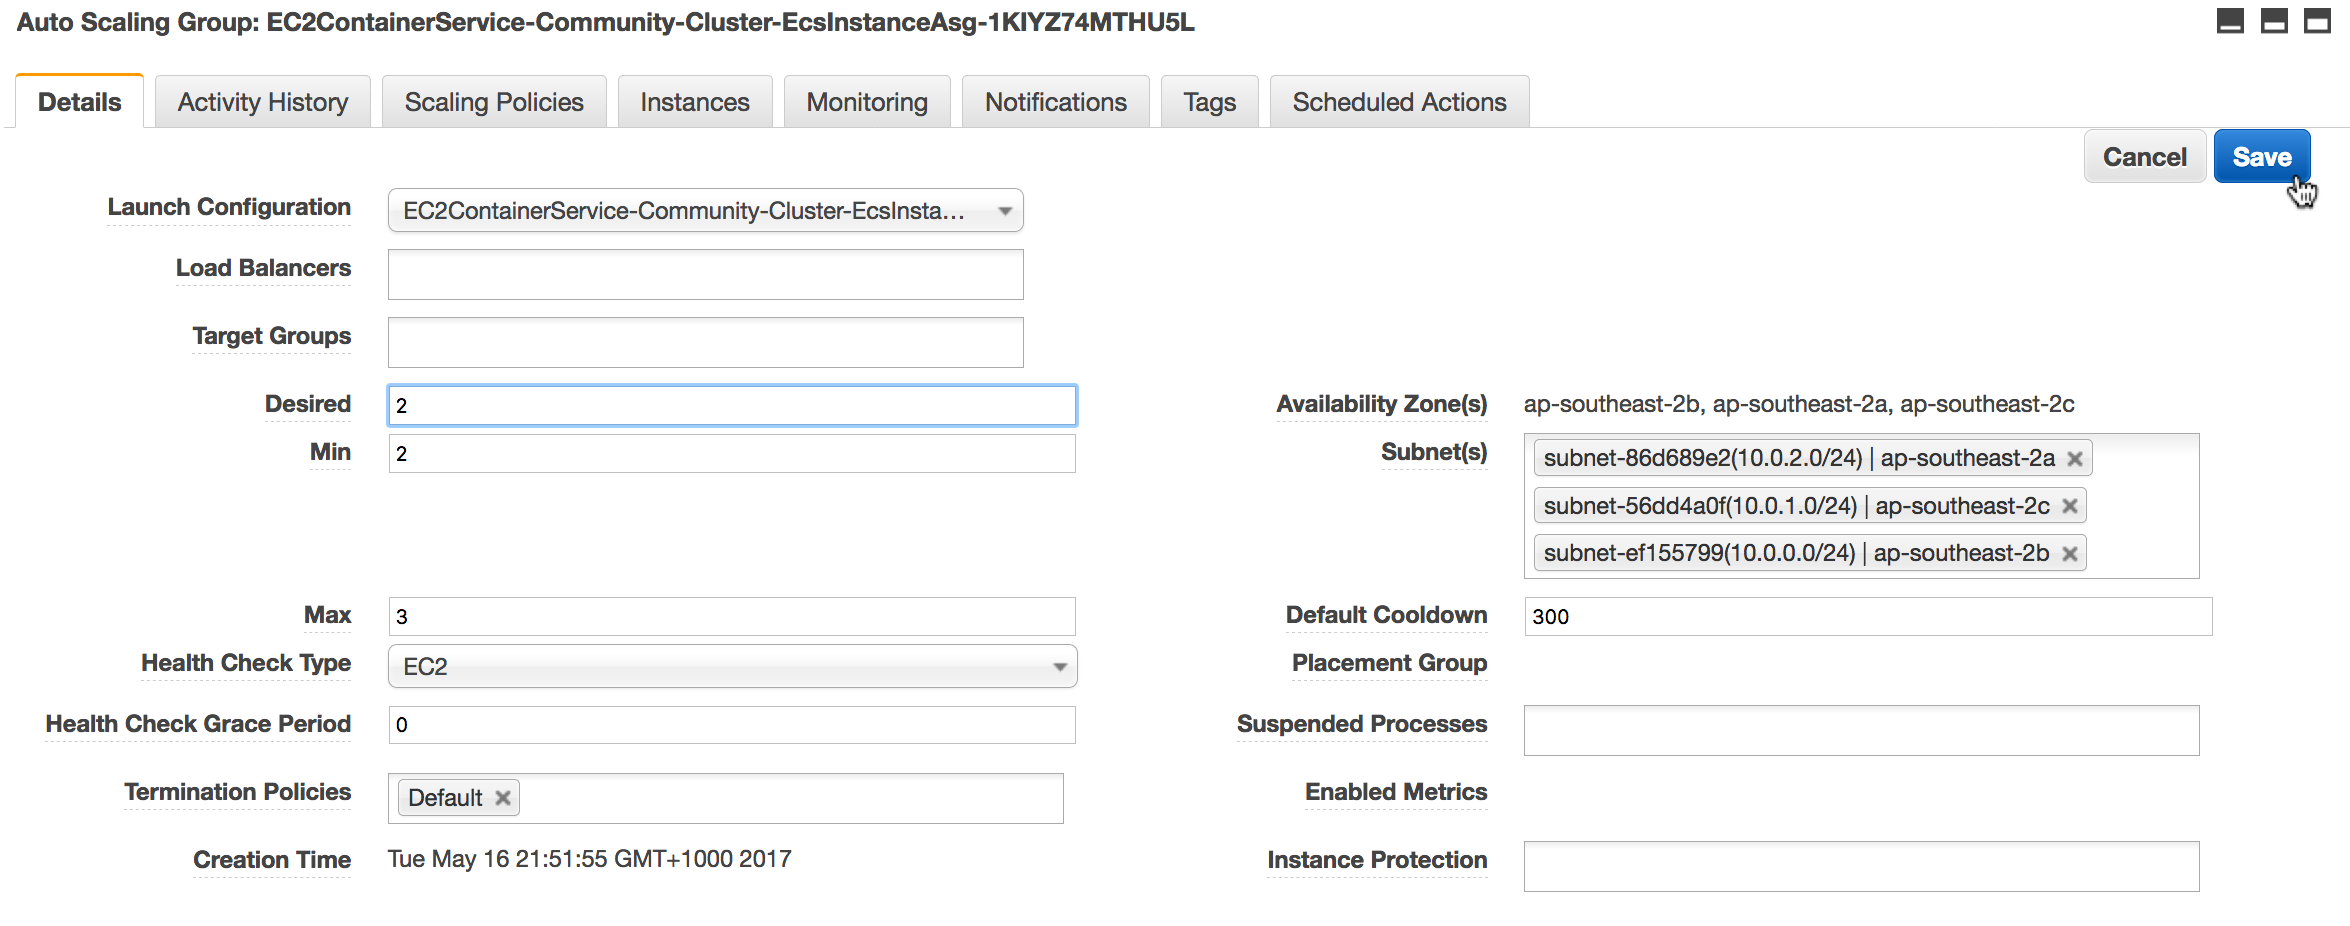Switch to the Activity History tab
The height and width of the screenshot is (926, 2350).
pyautogui.click(x=263, y=102)
